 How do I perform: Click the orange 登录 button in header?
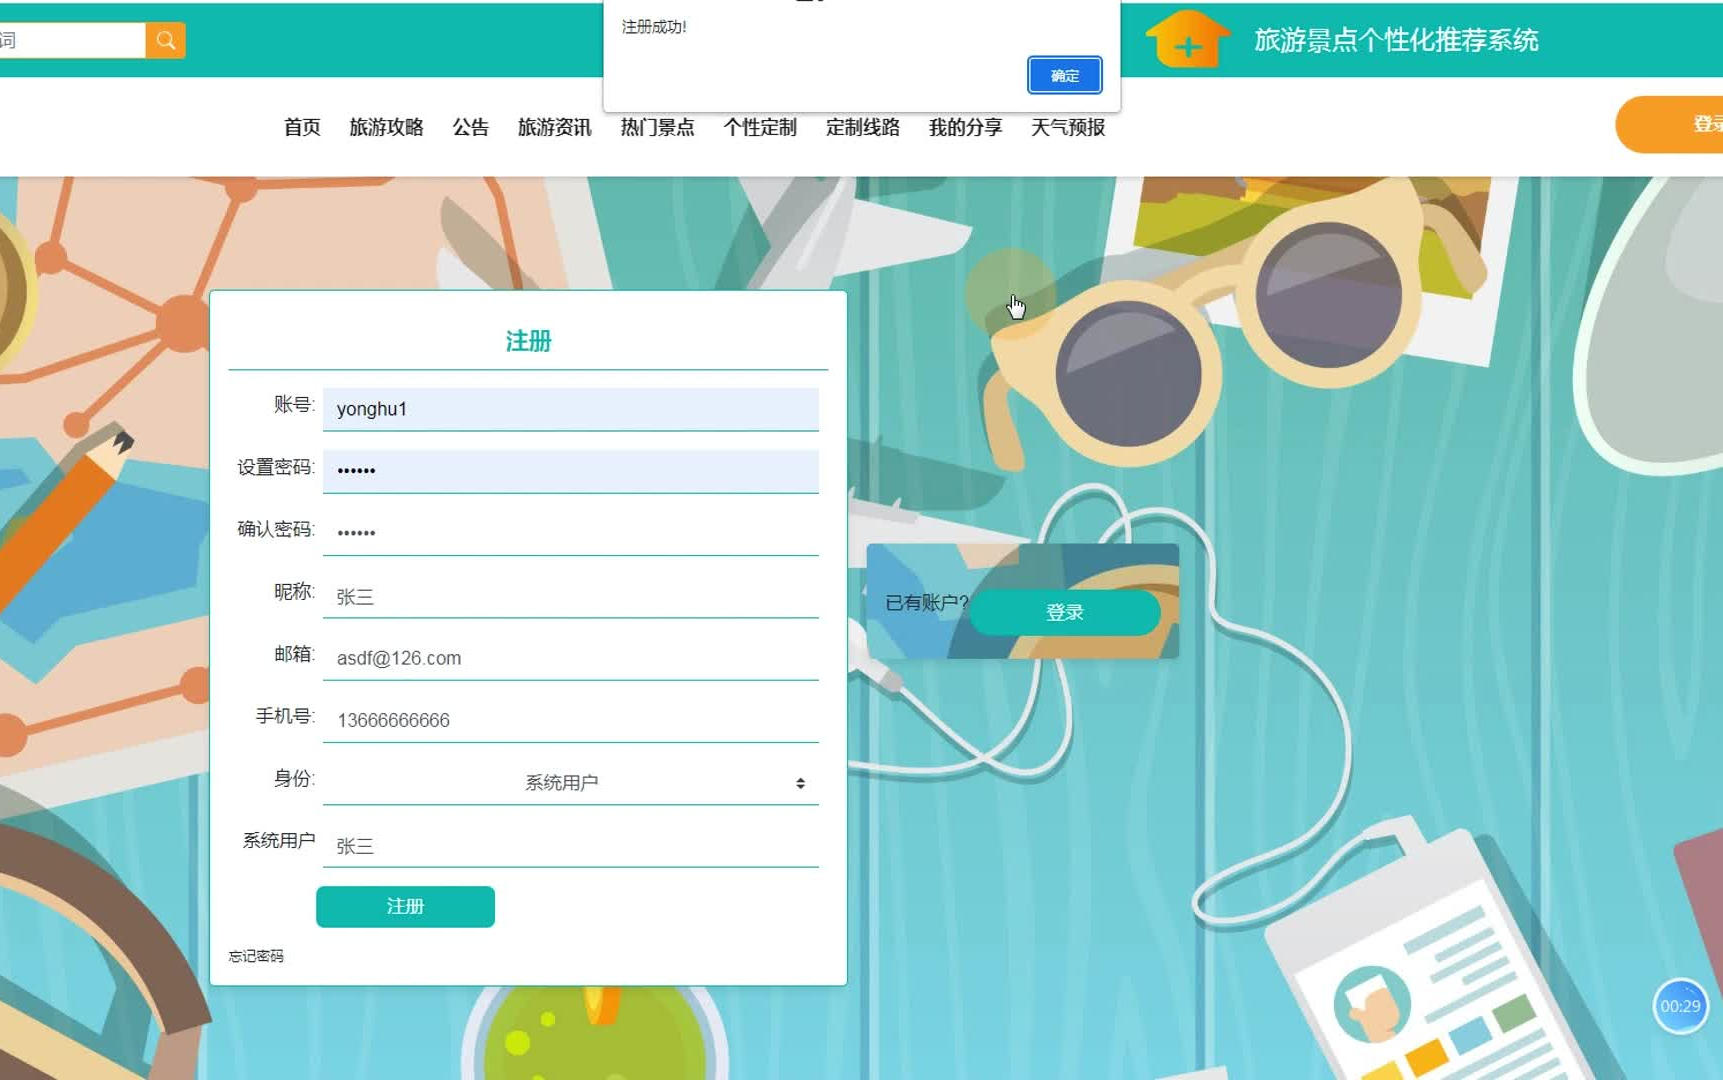pos(1670,124)
